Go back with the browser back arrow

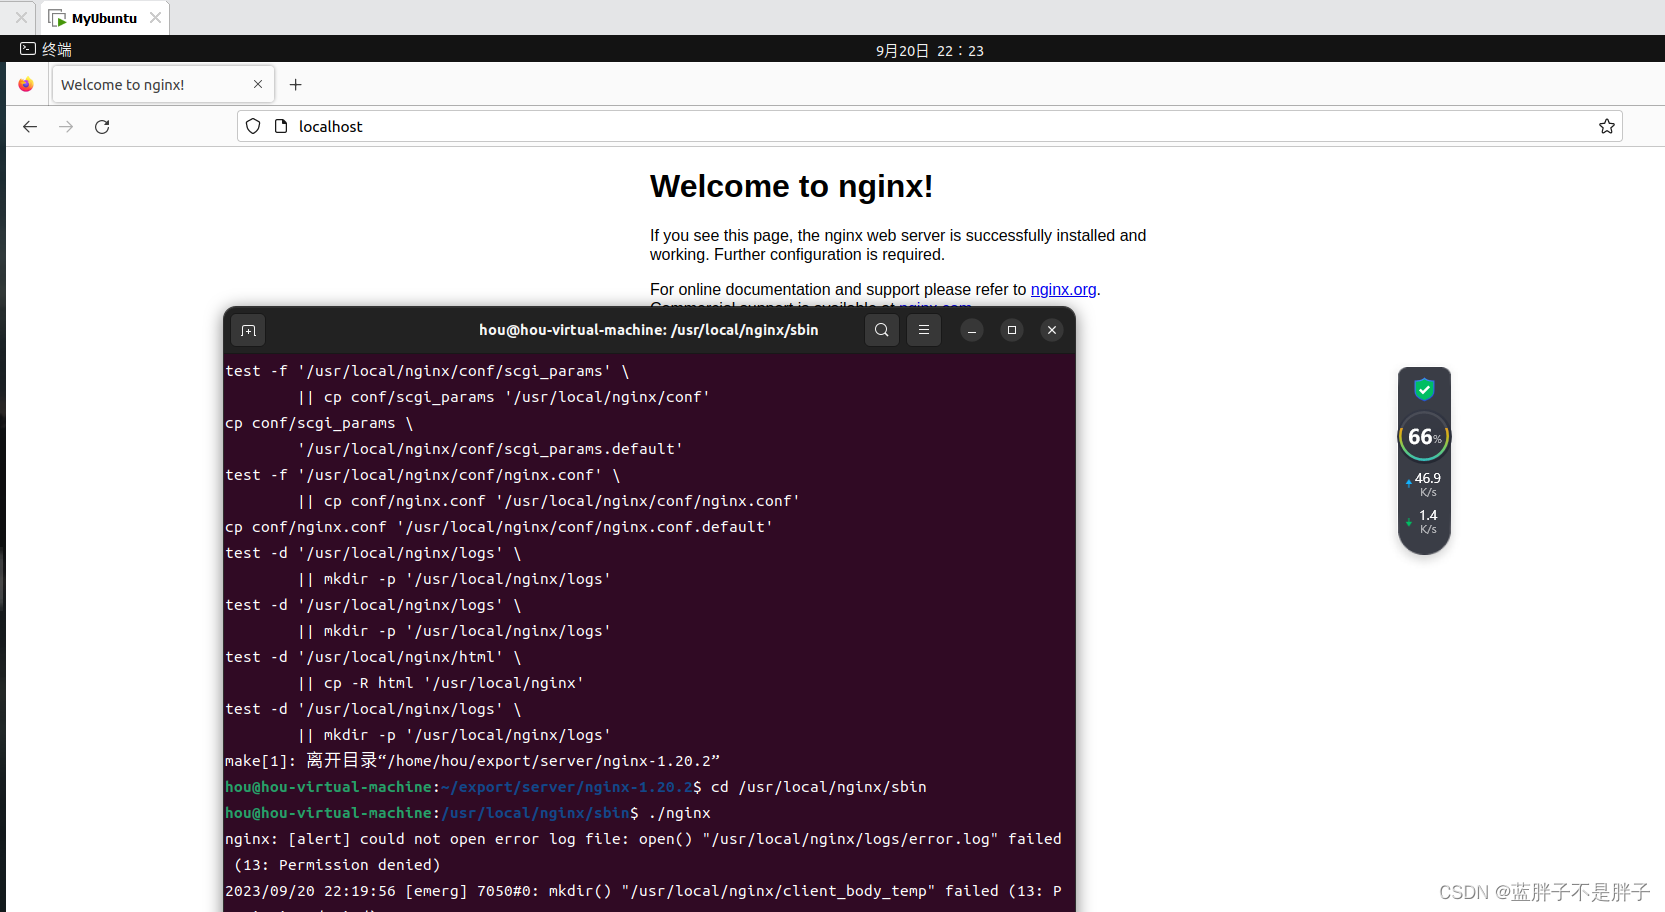click(30, 127)
